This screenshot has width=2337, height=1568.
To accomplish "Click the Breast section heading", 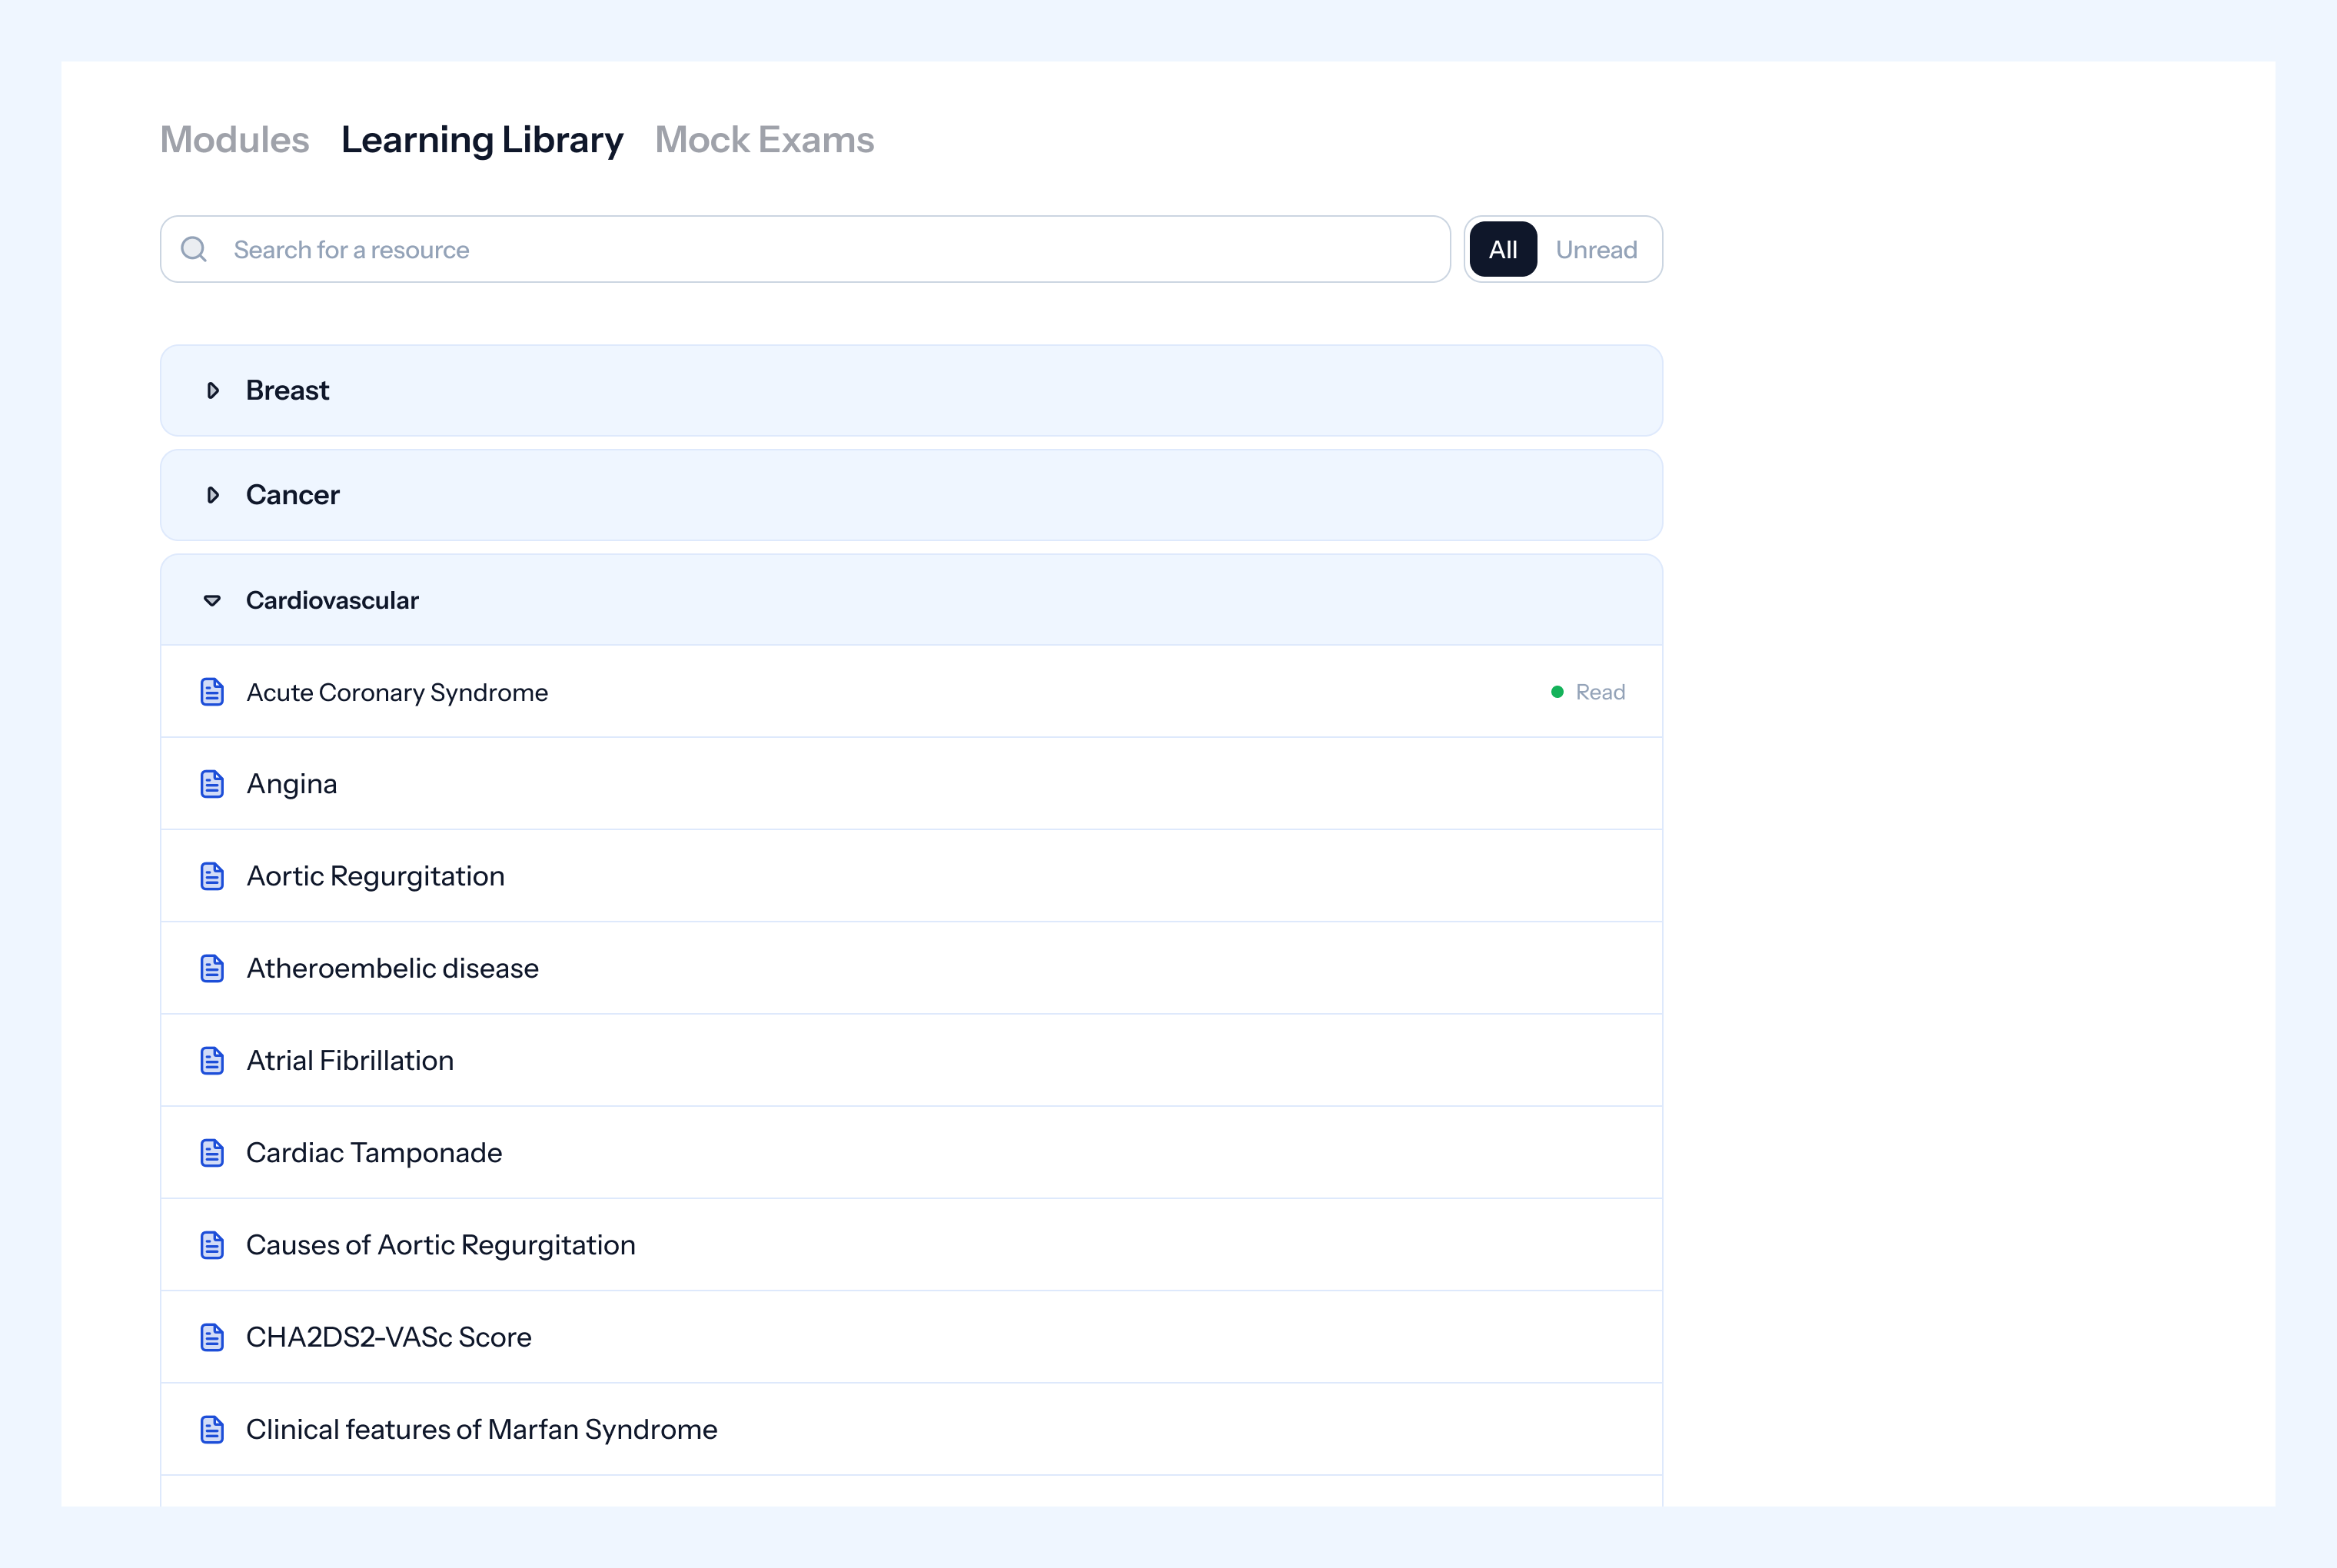I will (x=287, y=391).
